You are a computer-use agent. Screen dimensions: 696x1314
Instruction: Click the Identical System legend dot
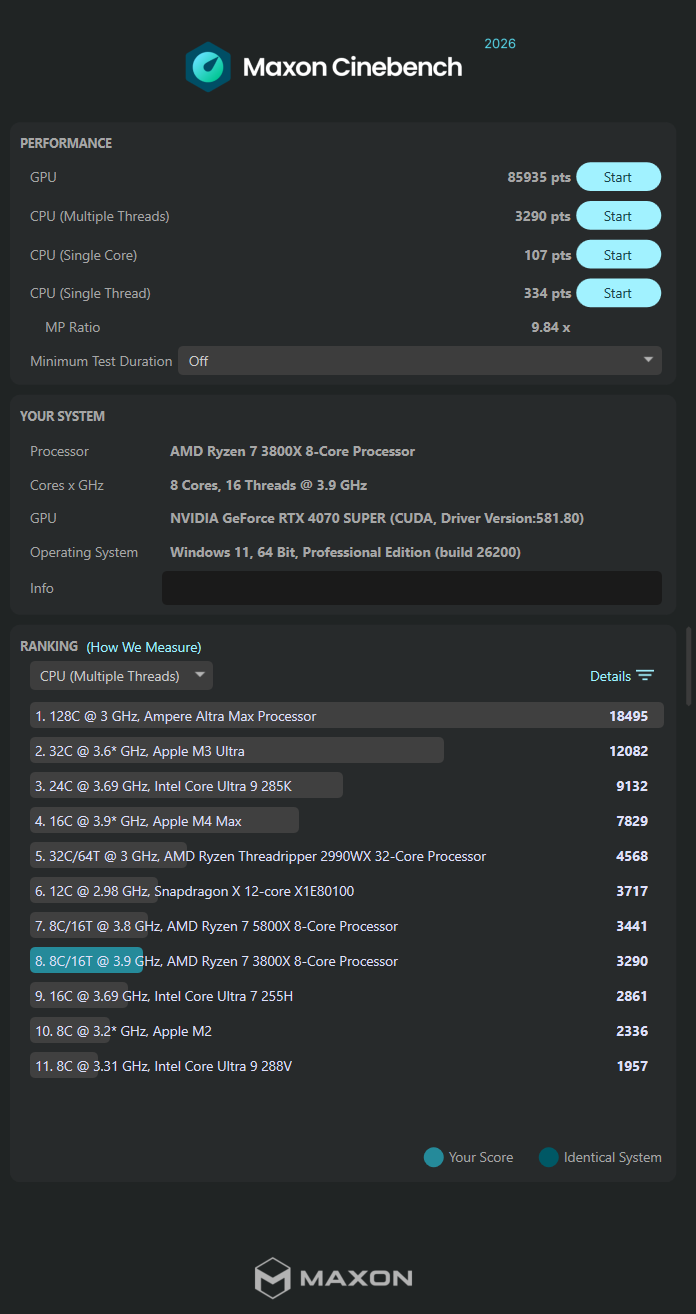(548, 1157)
